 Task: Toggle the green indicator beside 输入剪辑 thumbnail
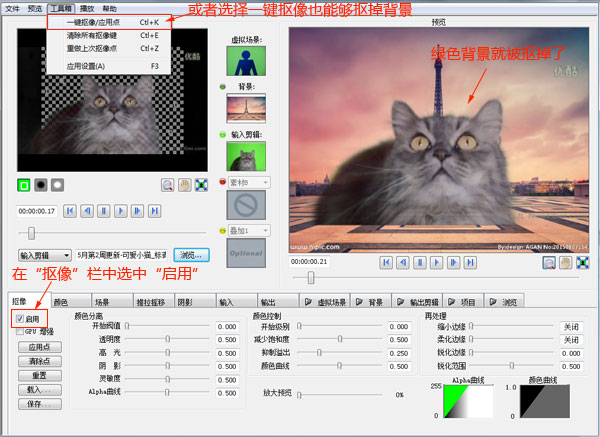click(223, 135)
